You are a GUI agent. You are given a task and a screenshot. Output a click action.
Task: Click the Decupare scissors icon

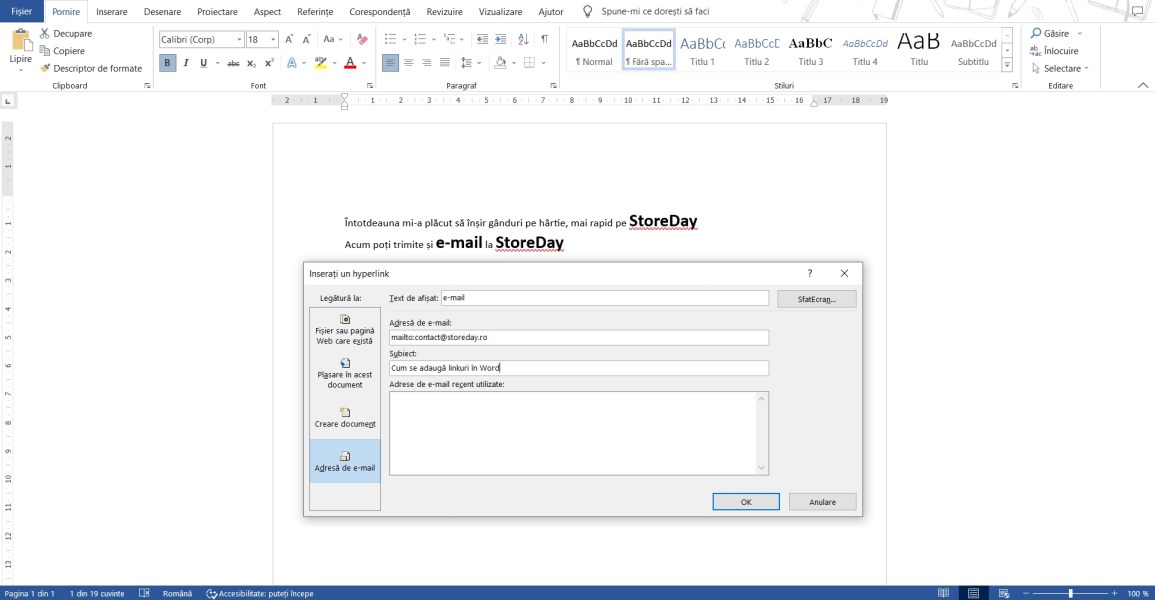[44, 34]
